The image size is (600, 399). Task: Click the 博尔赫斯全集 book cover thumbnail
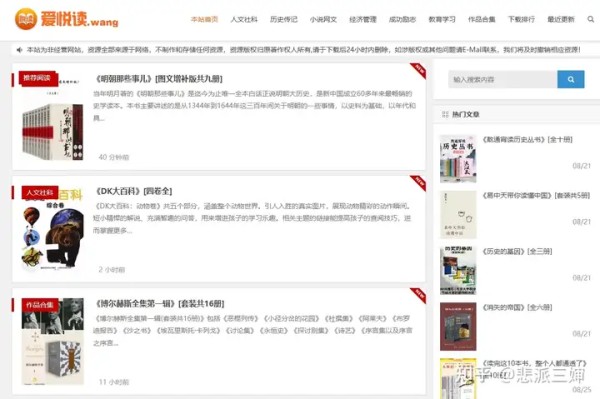[x=52, y=341]
